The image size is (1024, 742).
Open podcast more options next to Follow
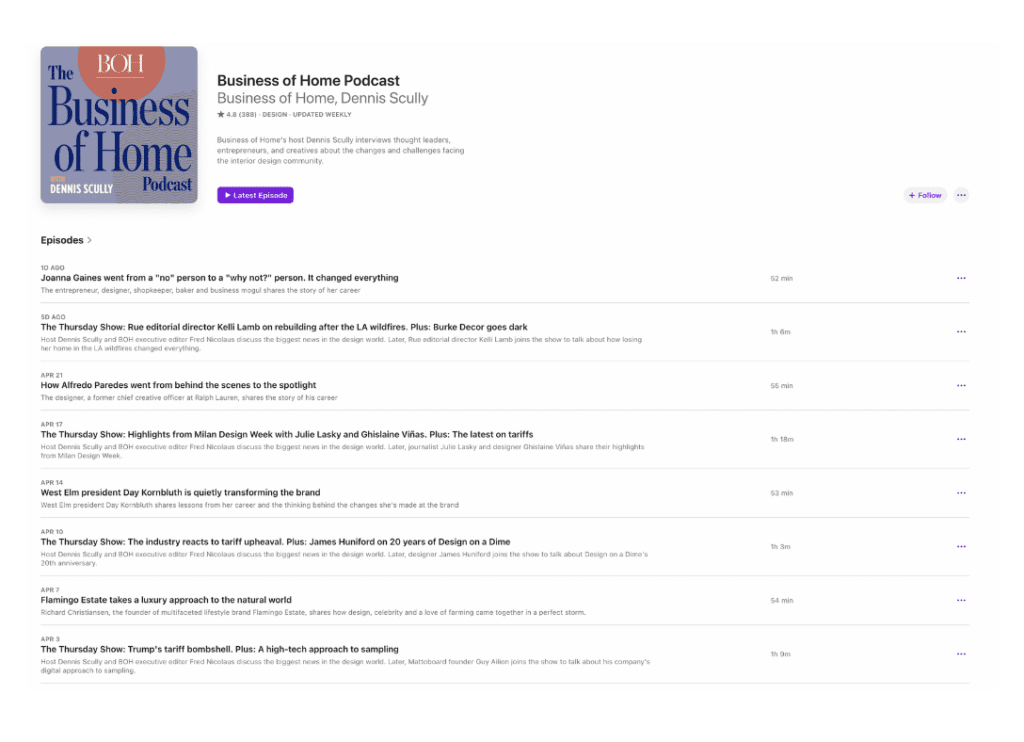[961, 195]
